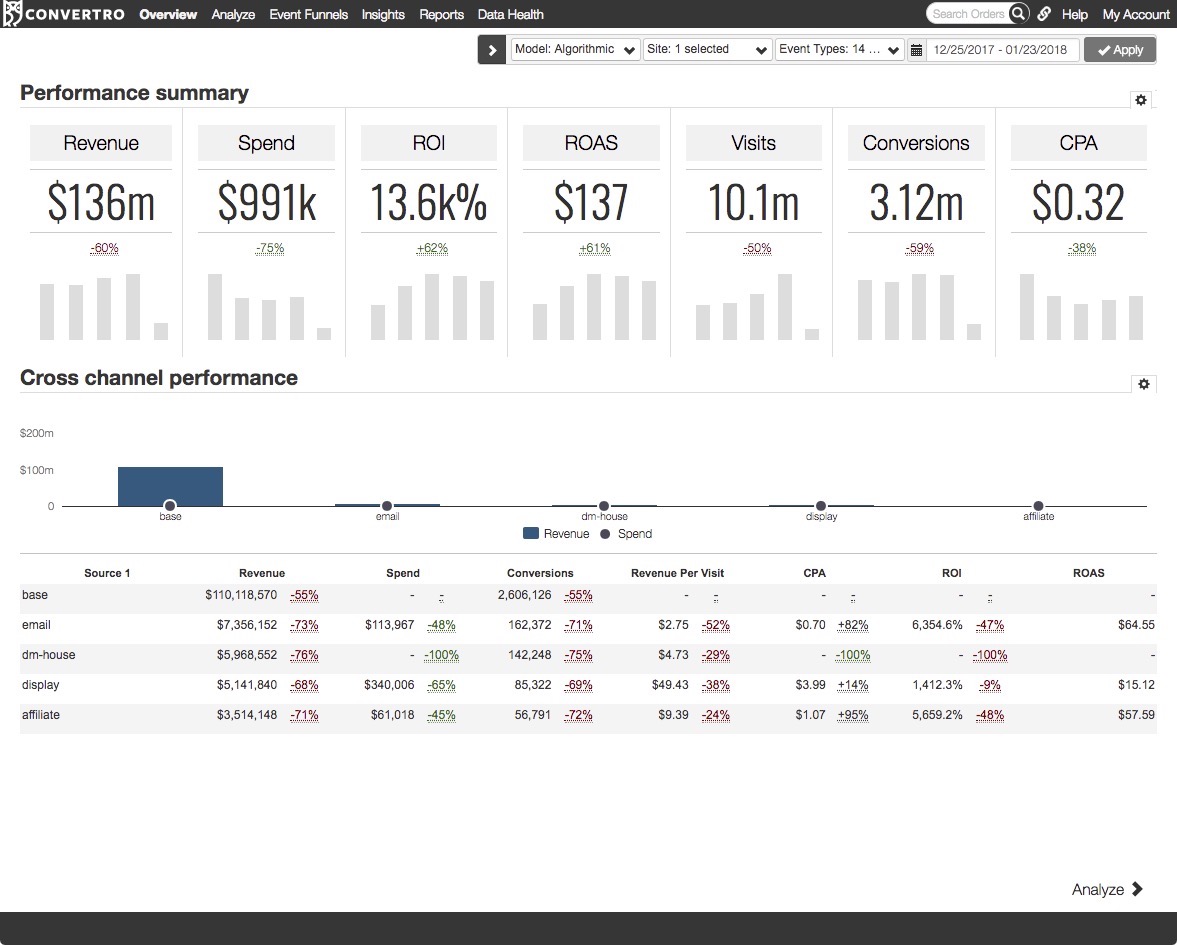Click the link chain icon
Image resolution: width=1177 pixels, height=945 pixels.
point(1043,14)
